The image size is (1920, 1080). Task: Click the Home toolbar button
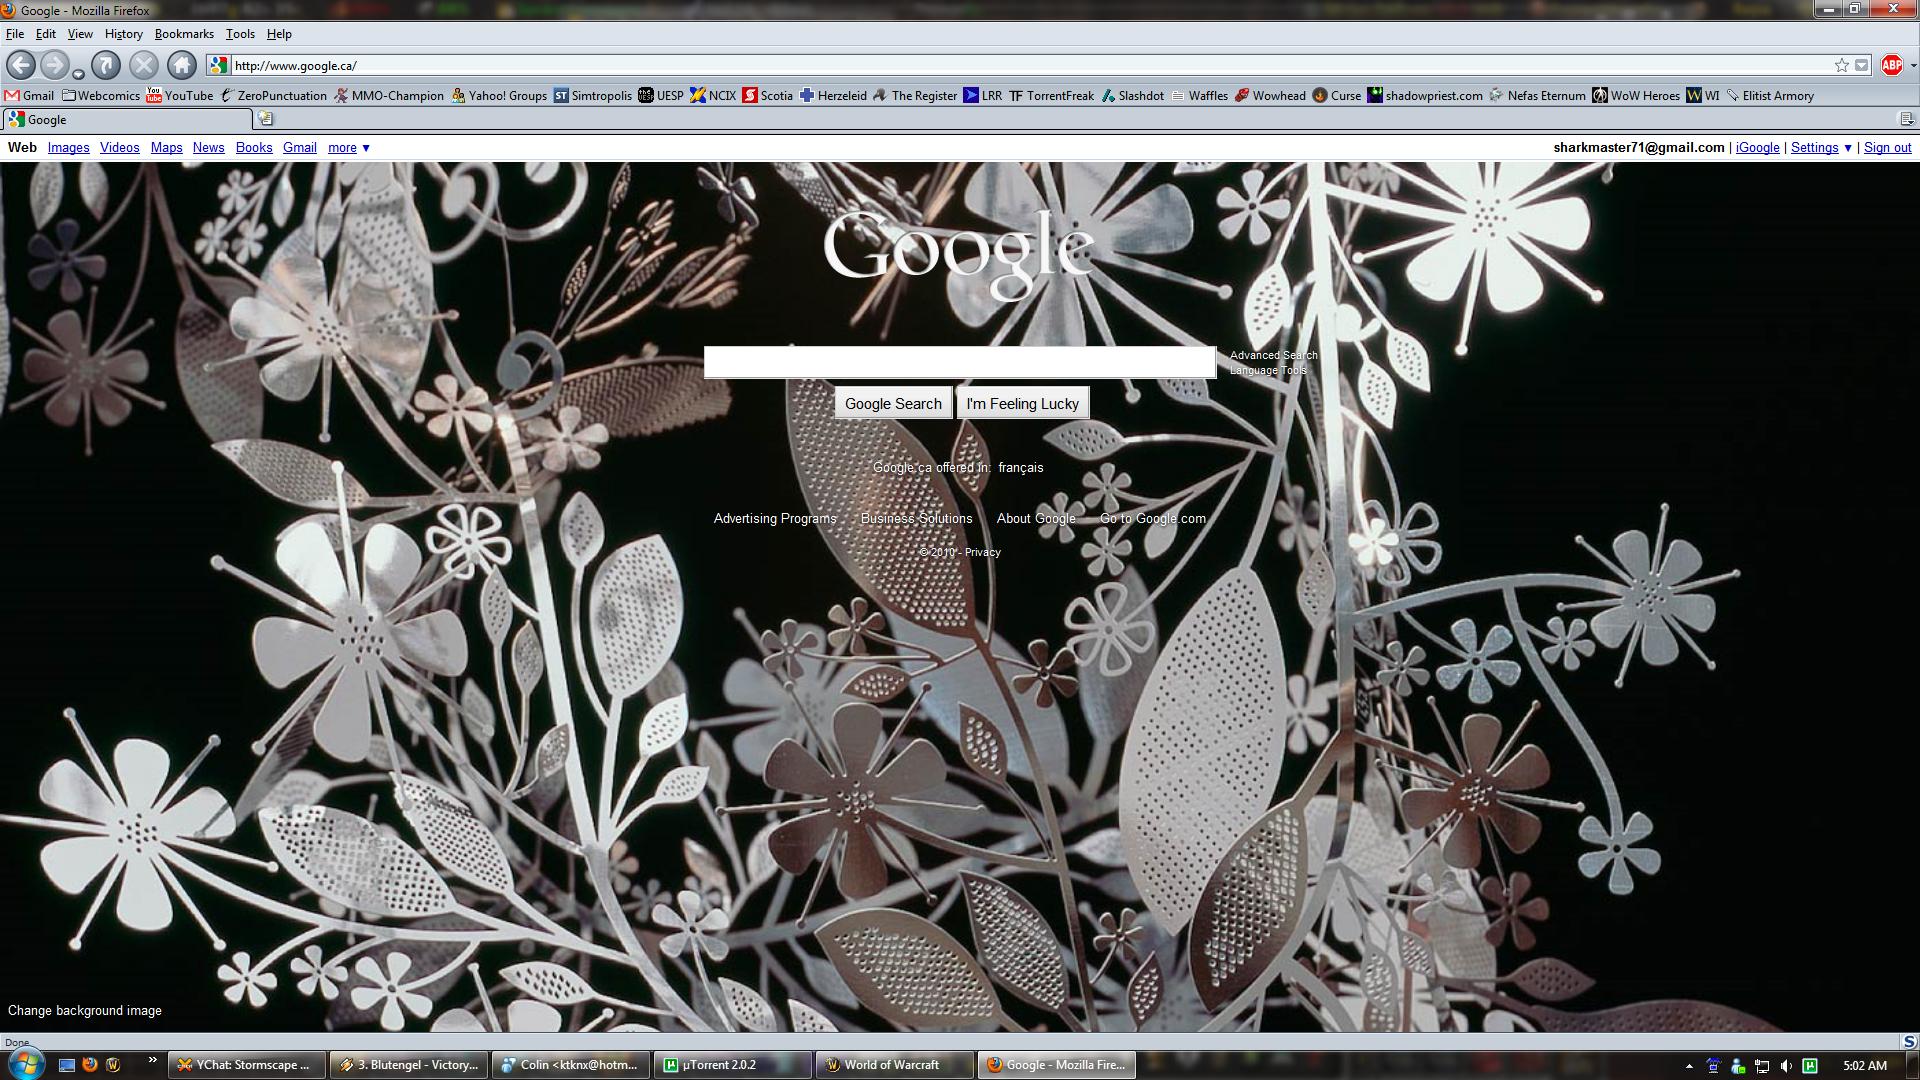click(181, 66)
